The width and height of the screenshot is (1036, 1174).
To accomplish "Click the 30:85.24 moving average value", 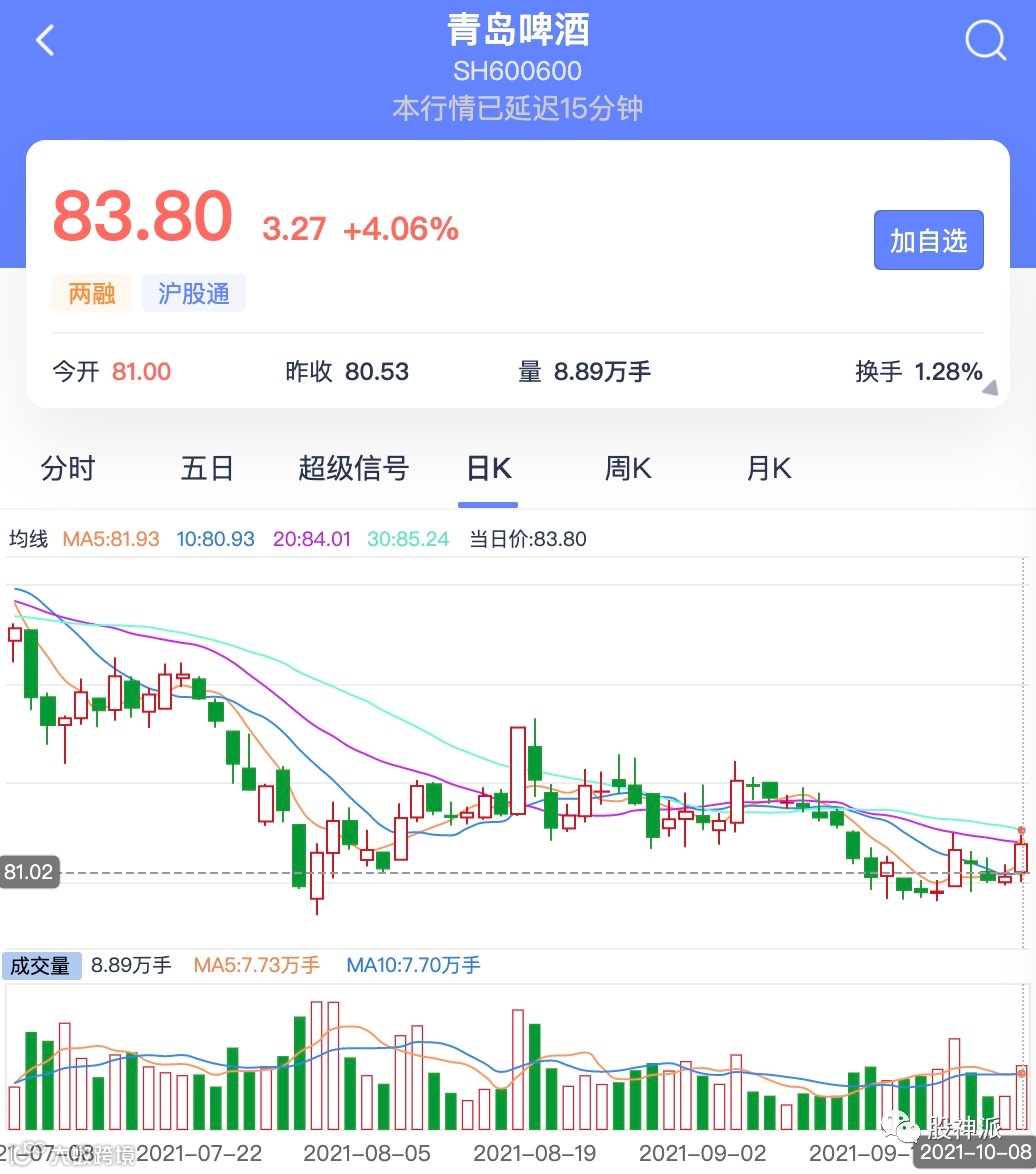I will pos(408,539).
